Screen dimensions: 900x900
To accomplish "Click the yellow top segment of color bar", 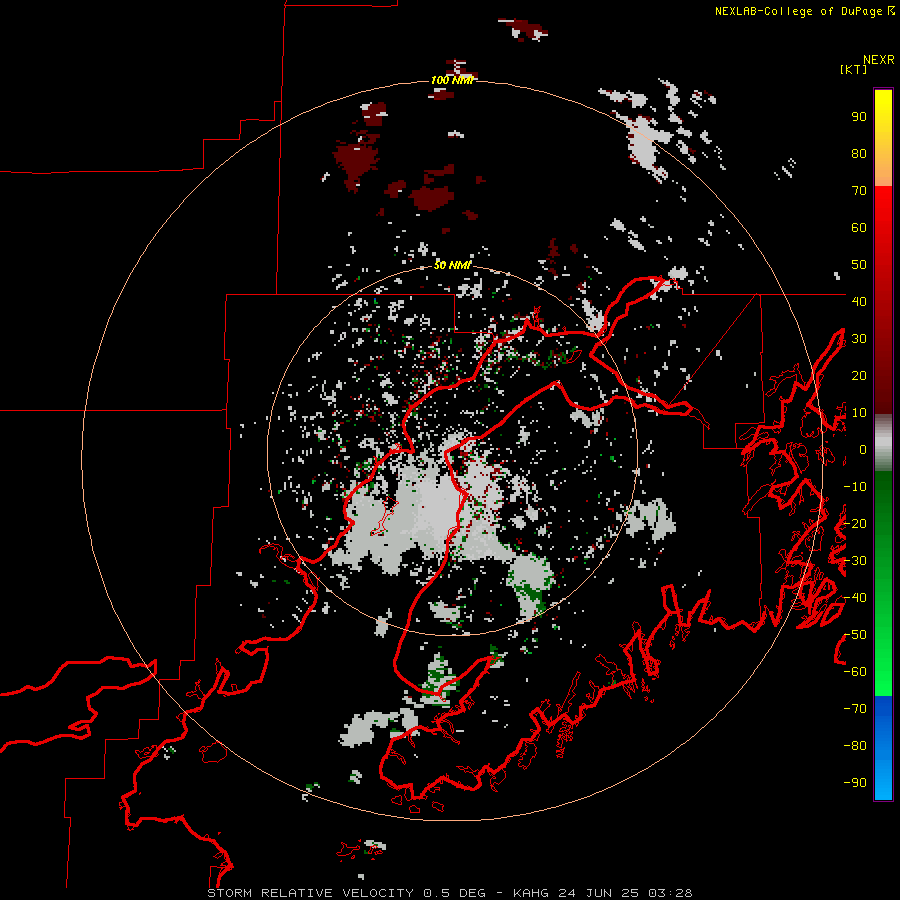I will coord(883,138).
